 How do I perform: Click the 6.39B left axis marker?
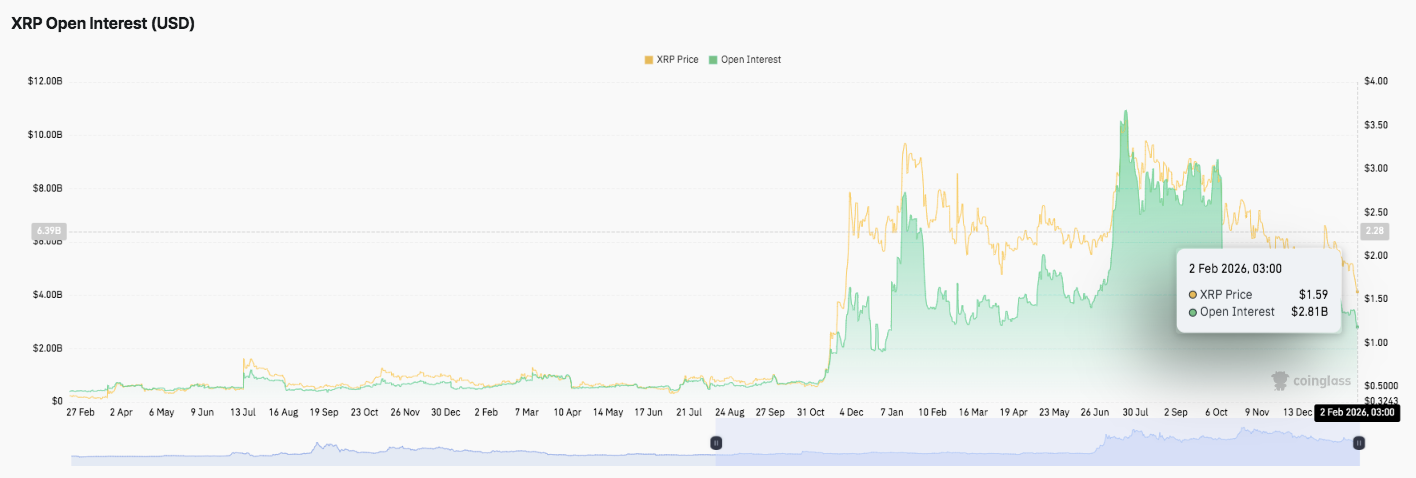click(47, 232)
